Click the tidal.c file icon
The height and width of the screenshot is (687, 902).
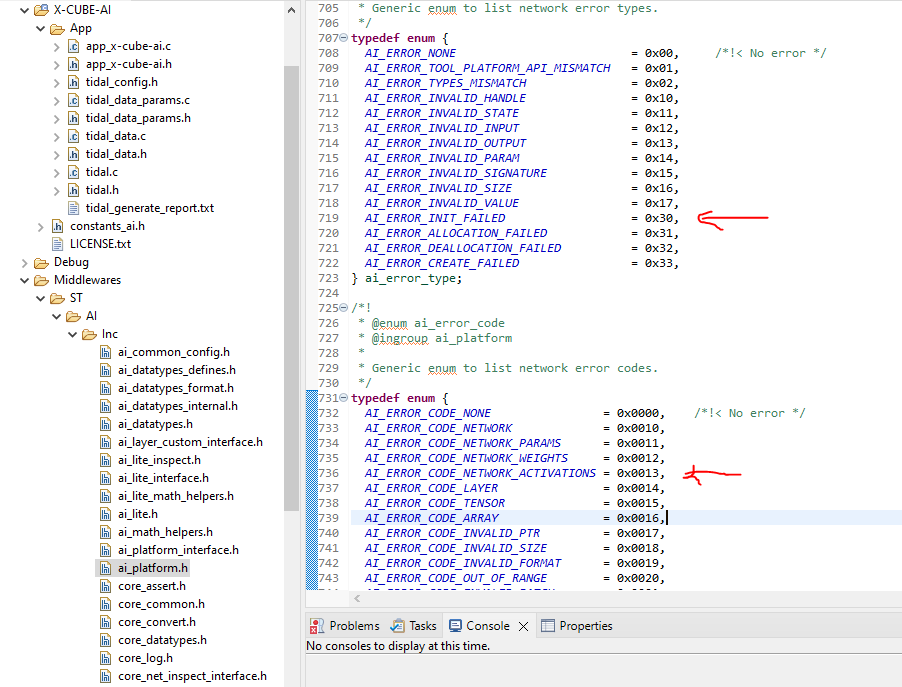74,172
